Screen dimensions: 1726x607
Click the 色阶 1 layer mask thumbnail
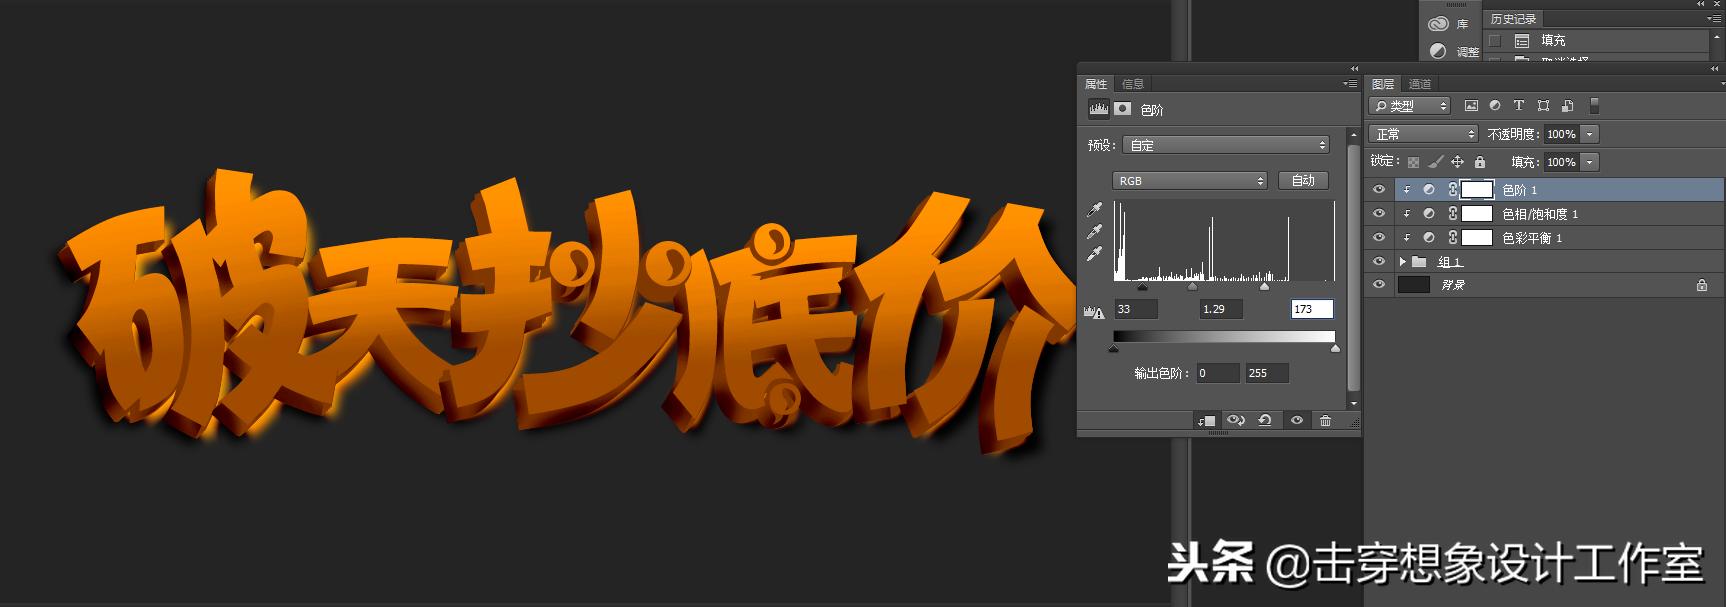(1477, 189)
